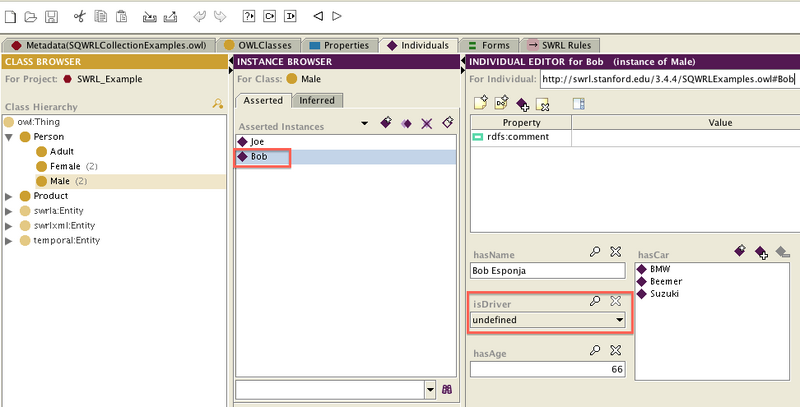Expand the swrlxml:Entity node
This screenshot has width=800, height=407.
click(x=9, y=226)
